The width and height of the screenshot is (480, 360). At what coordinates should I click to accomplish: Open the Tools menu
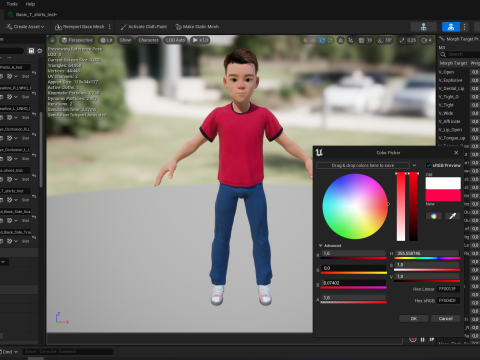point(12,4)
